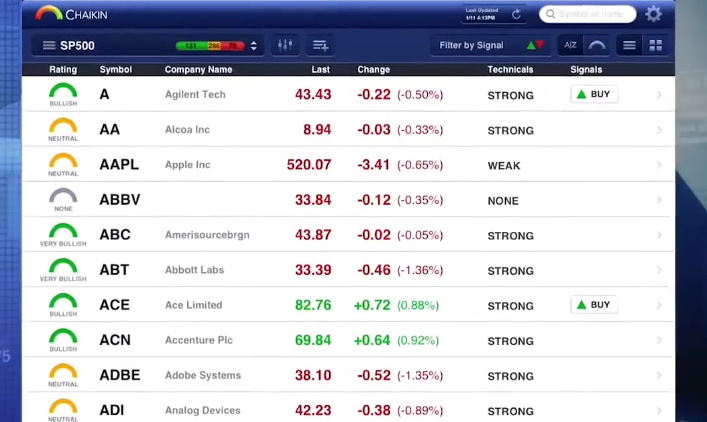Screen dimensions: 707x422
Task: Switch to grid view layout
Action: (656, 46)
